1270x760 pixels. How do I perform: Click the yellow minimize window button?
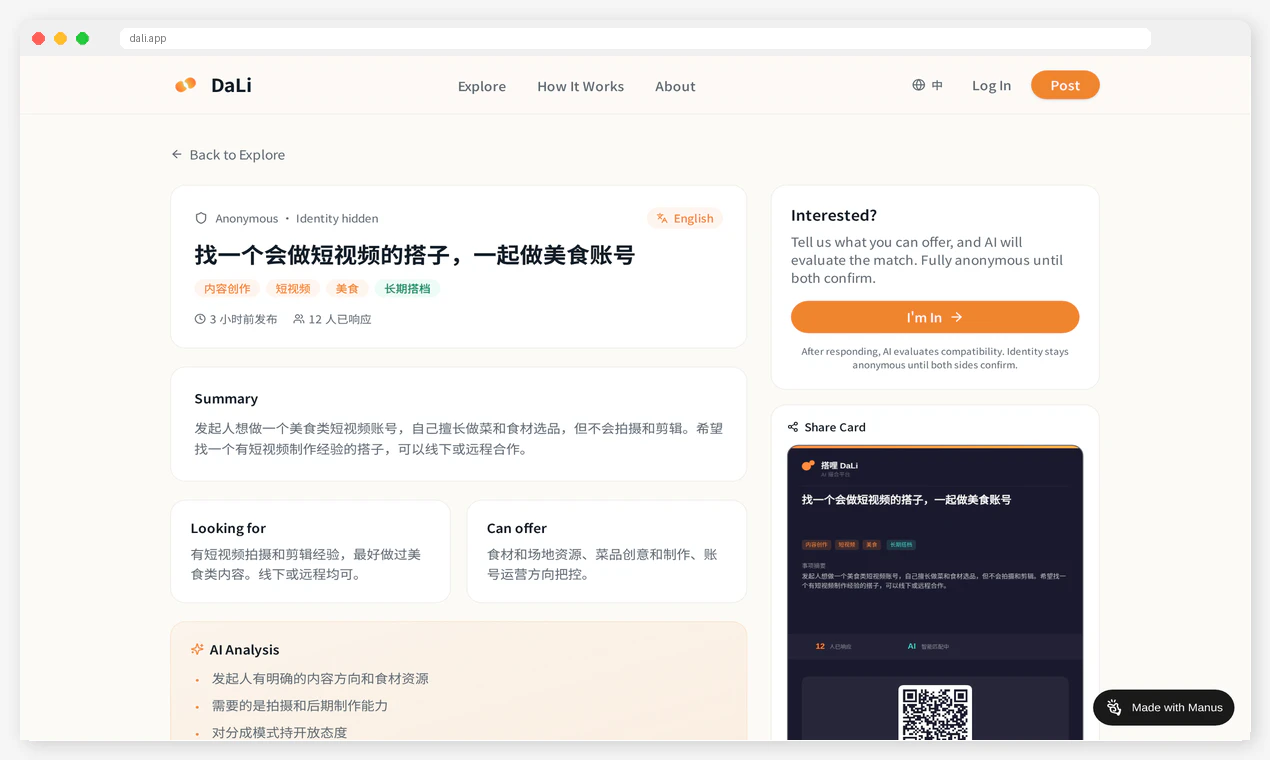(x=60, y=38)
